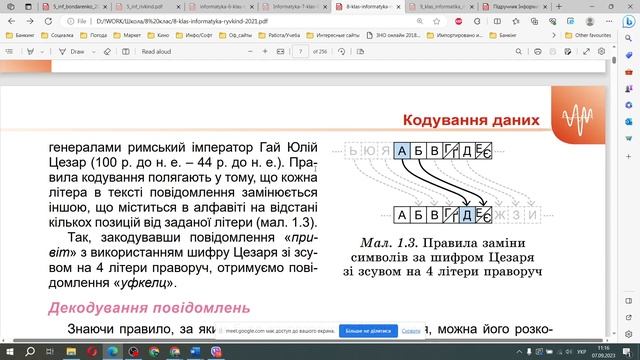This screenshot has width=640, height=360.
Task: Open a new browser tab
Action: pyautogui.click(x=559, y=7)
